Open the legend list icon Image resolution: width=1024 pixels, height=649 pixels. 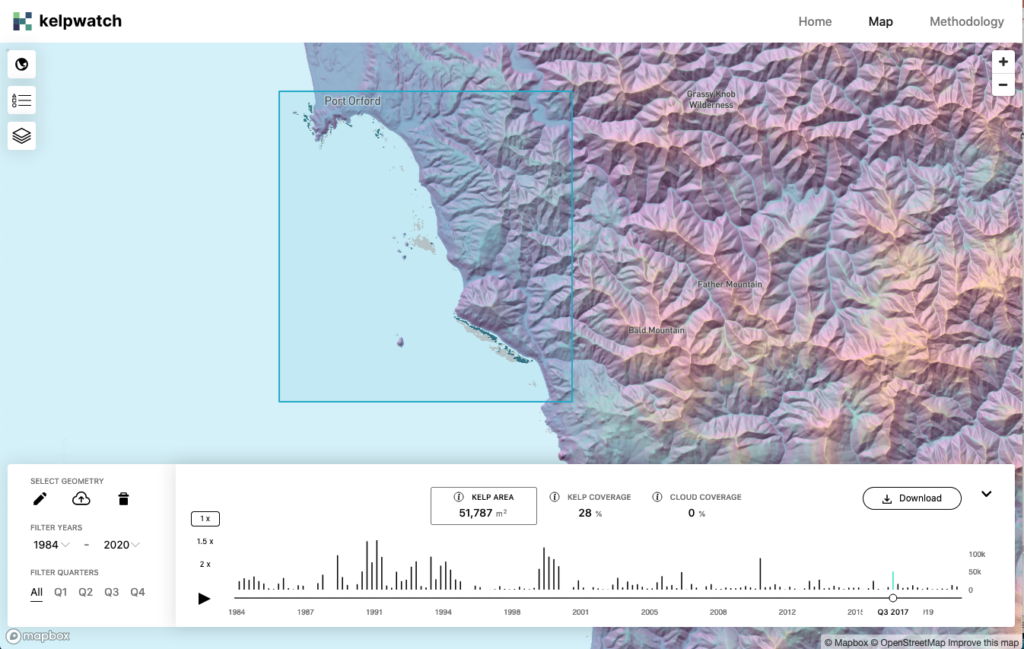click(x=22, y=100)
